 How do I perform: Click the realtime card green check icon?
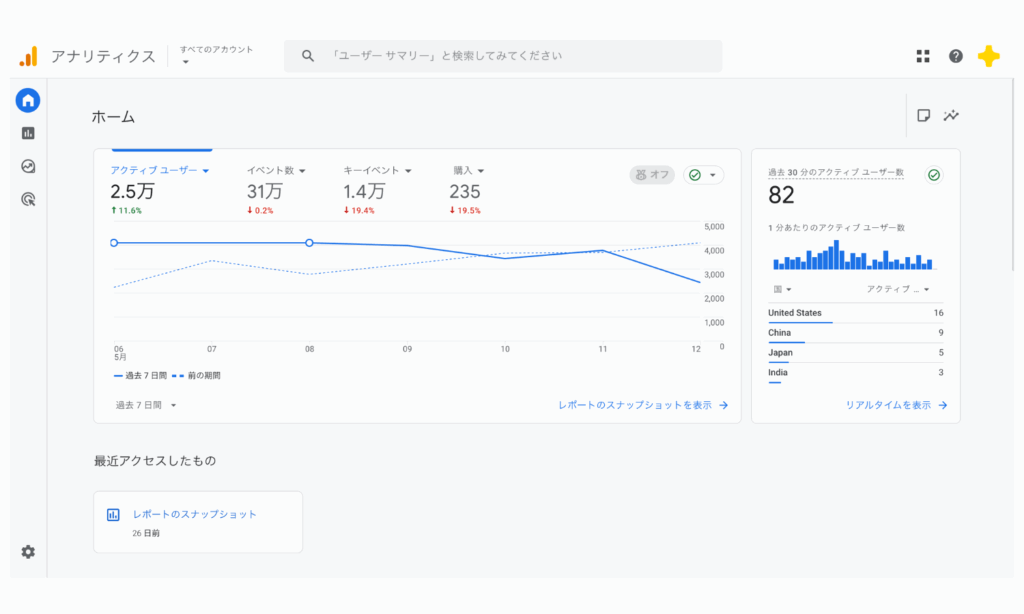point(934,175)
